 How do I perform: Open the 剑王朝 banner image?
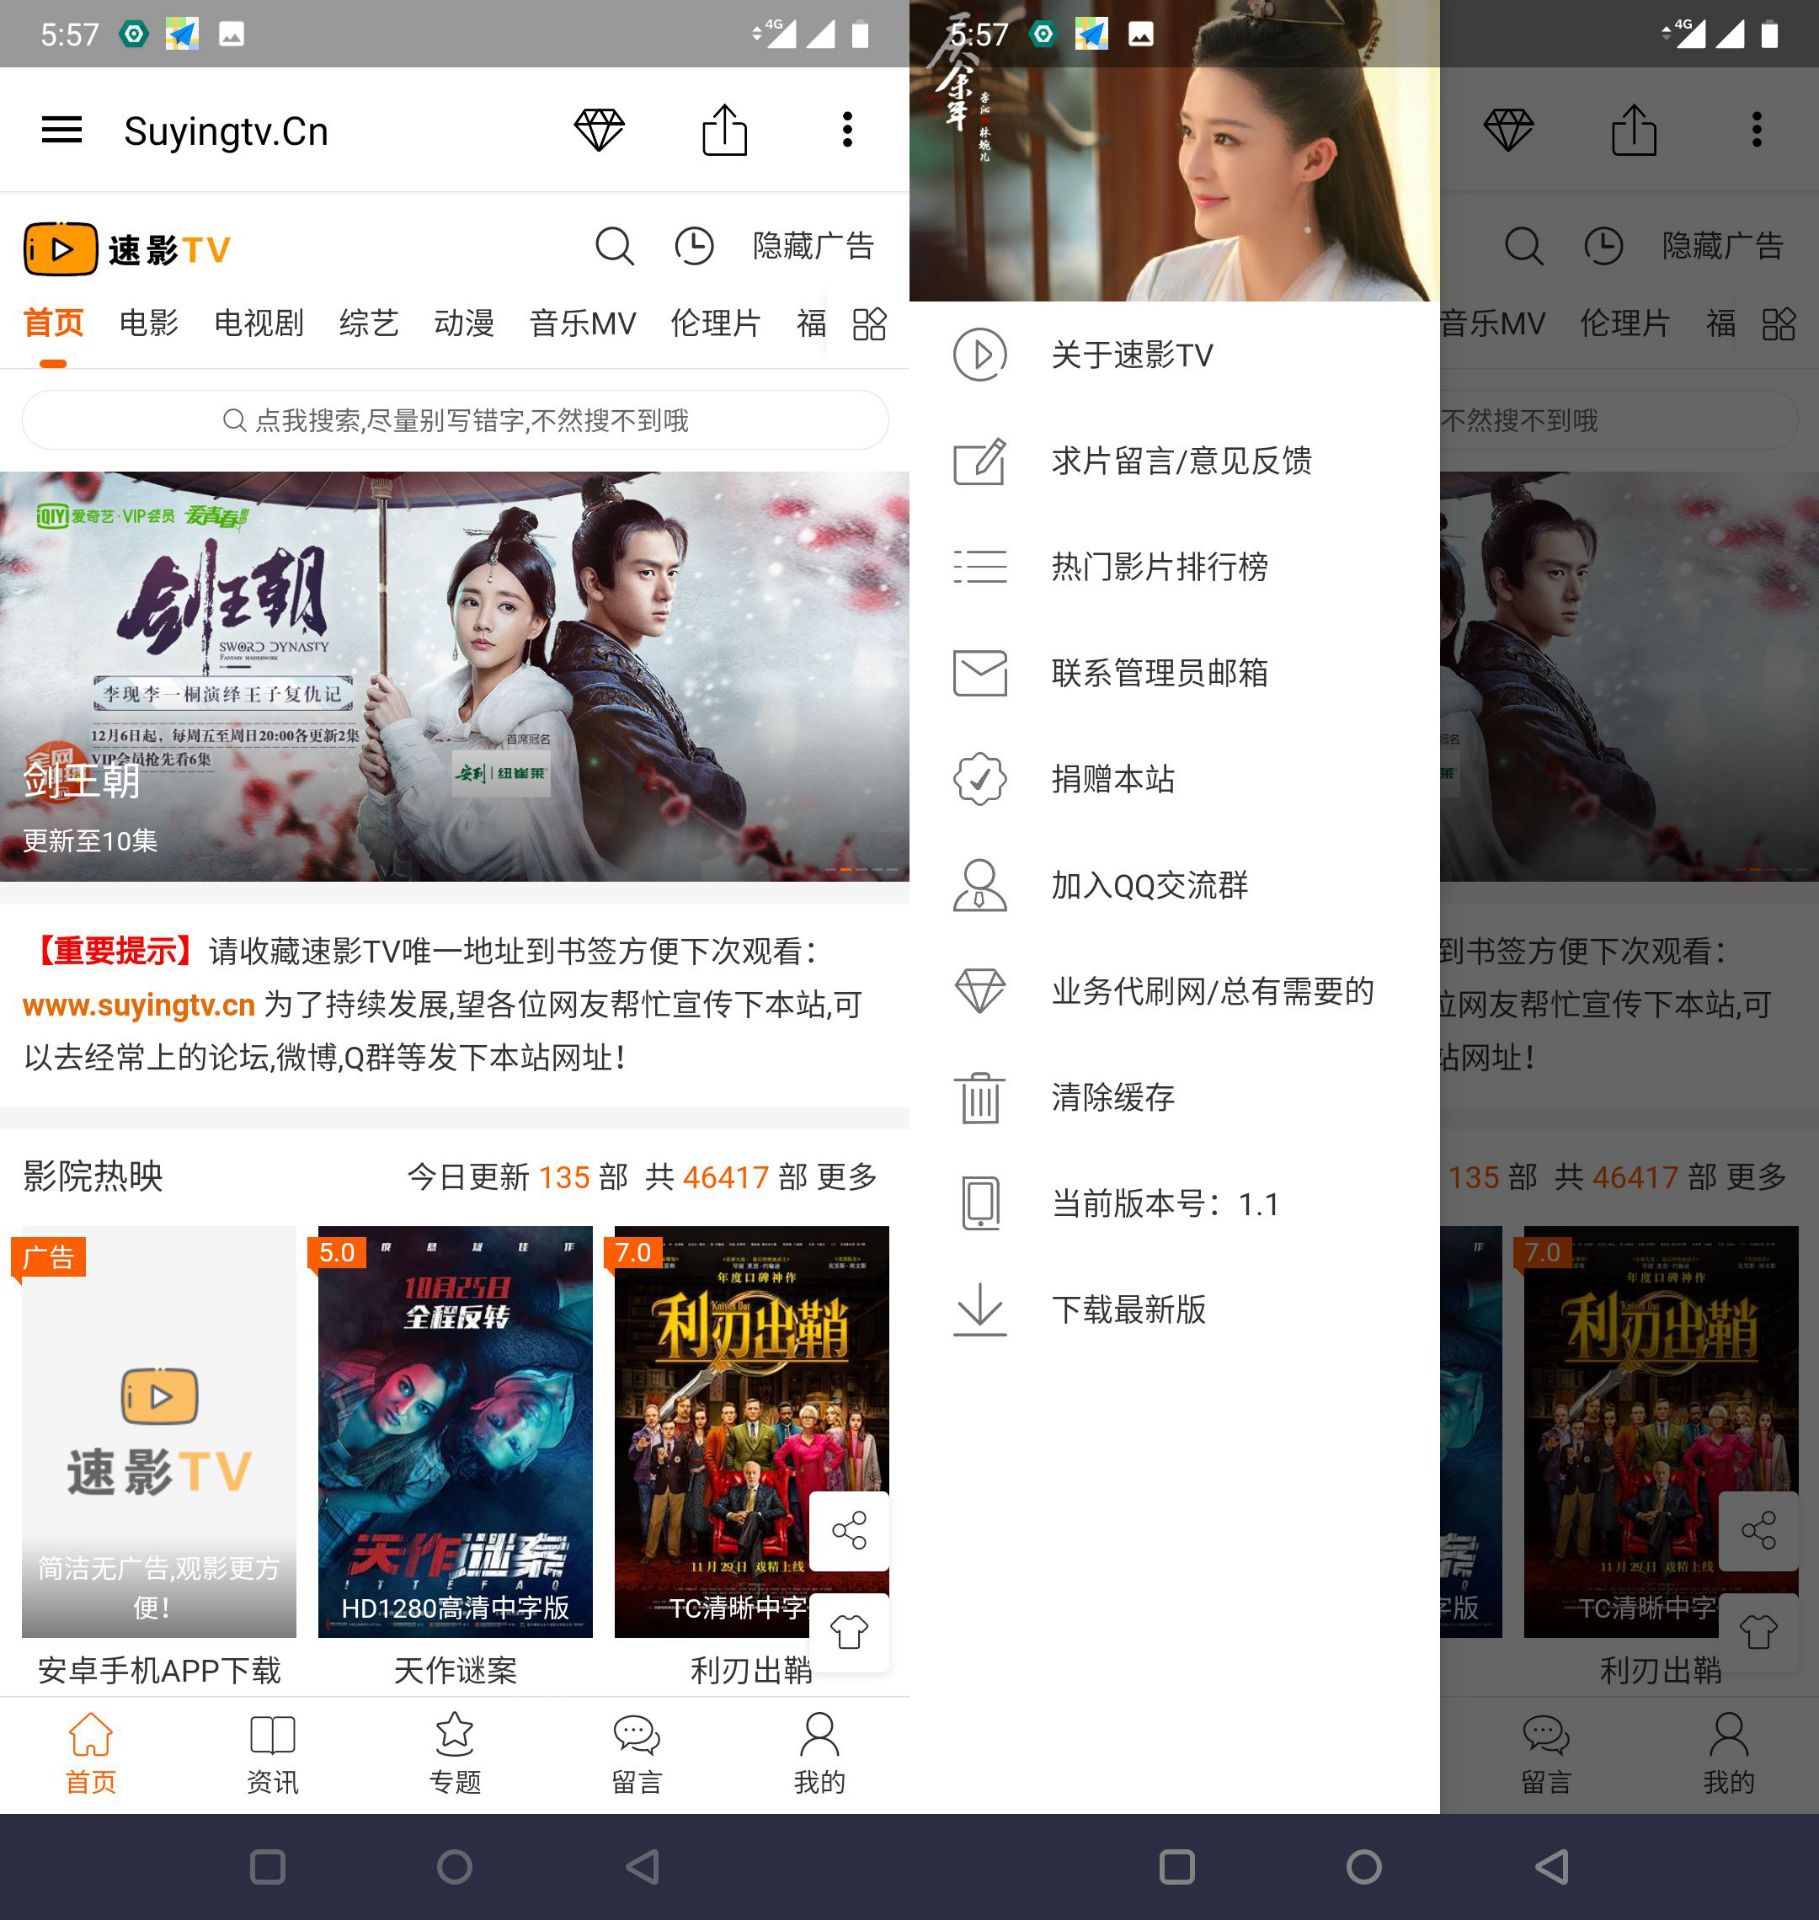coord(455,677)
